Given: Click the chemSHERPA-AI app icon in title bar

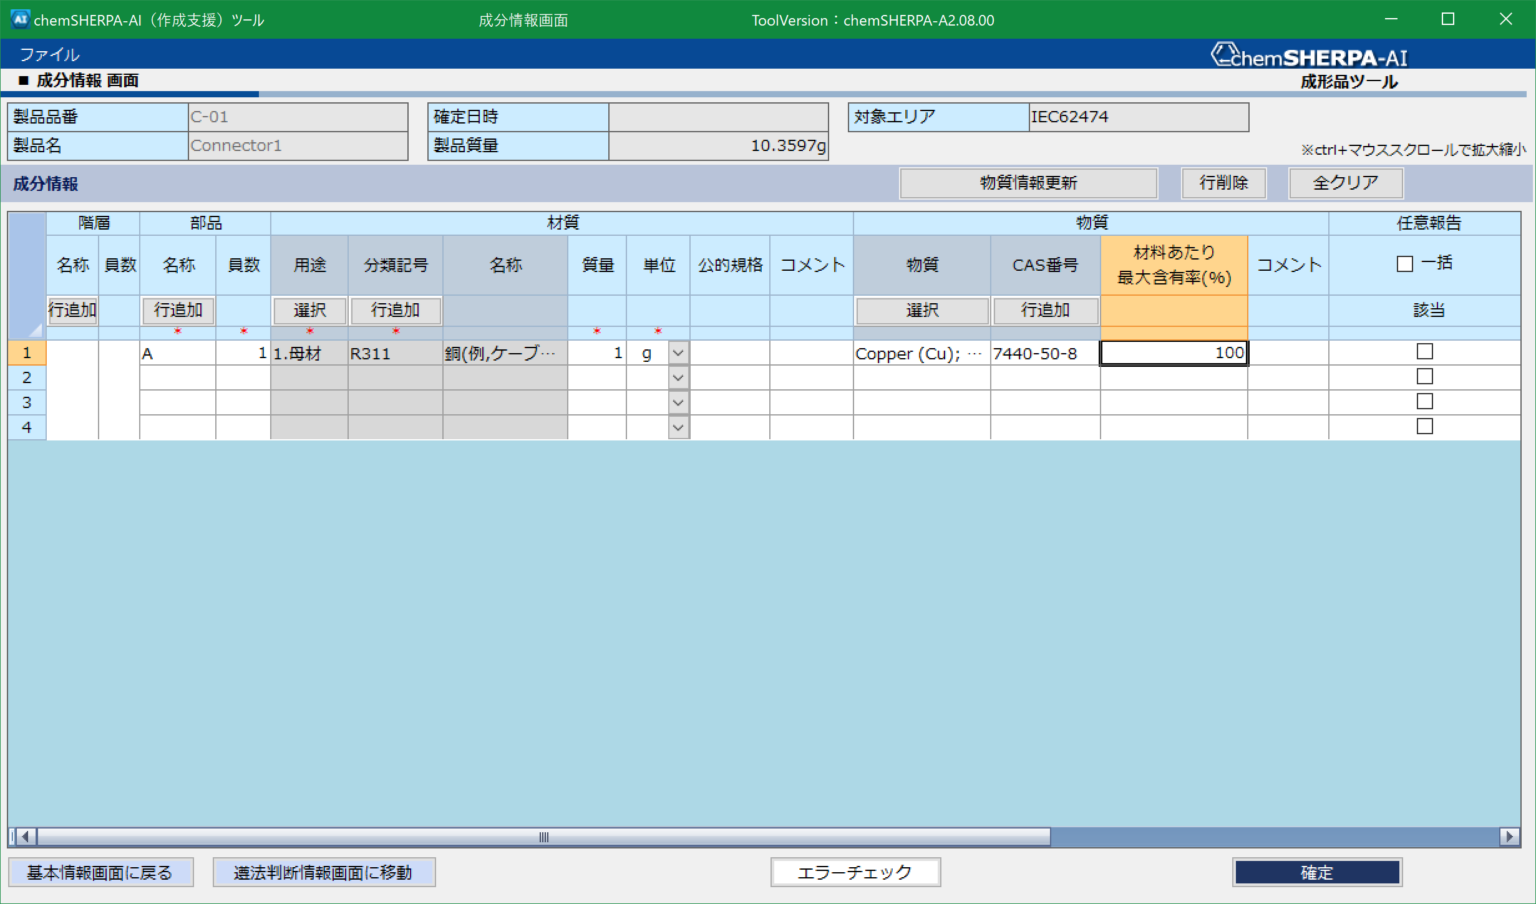Looking at the screenshot, I should pyautogui.click(x=19, y=19).
